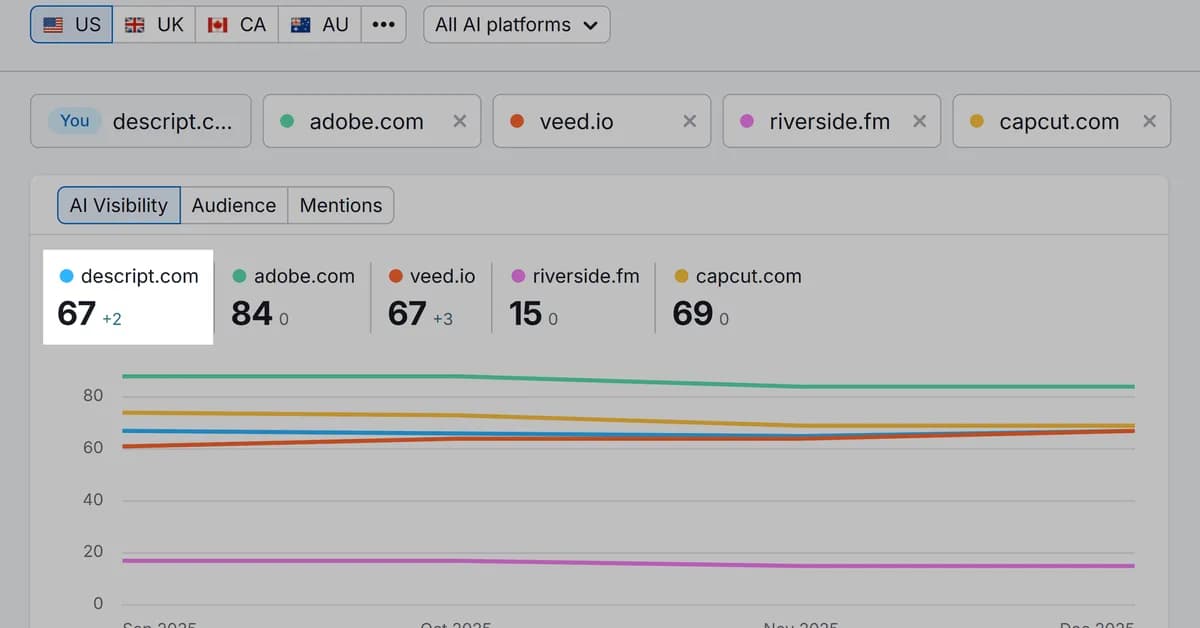Click riverside.fm score 15

point(525,314)
